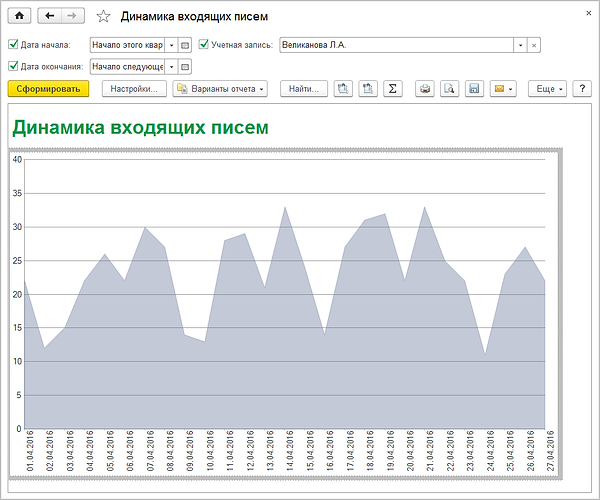600x500 pixels.
Task: Add report to favorites star
Action: coord(103,16)
